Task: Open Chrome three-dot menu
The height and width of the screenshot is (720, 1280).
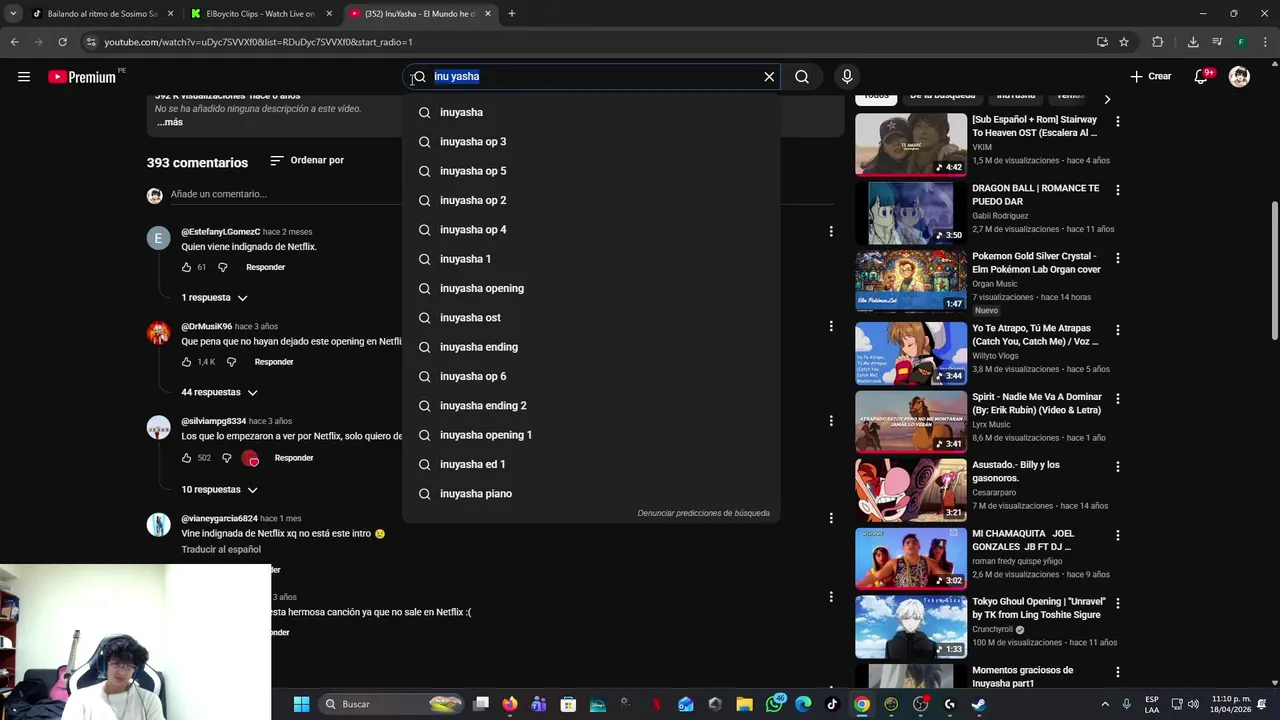Action: (1265, 42)
